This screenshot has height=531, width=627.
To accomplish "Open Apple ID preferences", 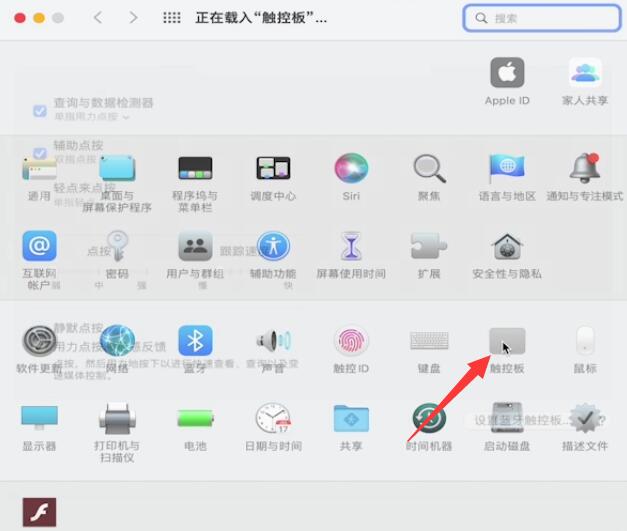I will pyautogui.click(x=507, y=72).
